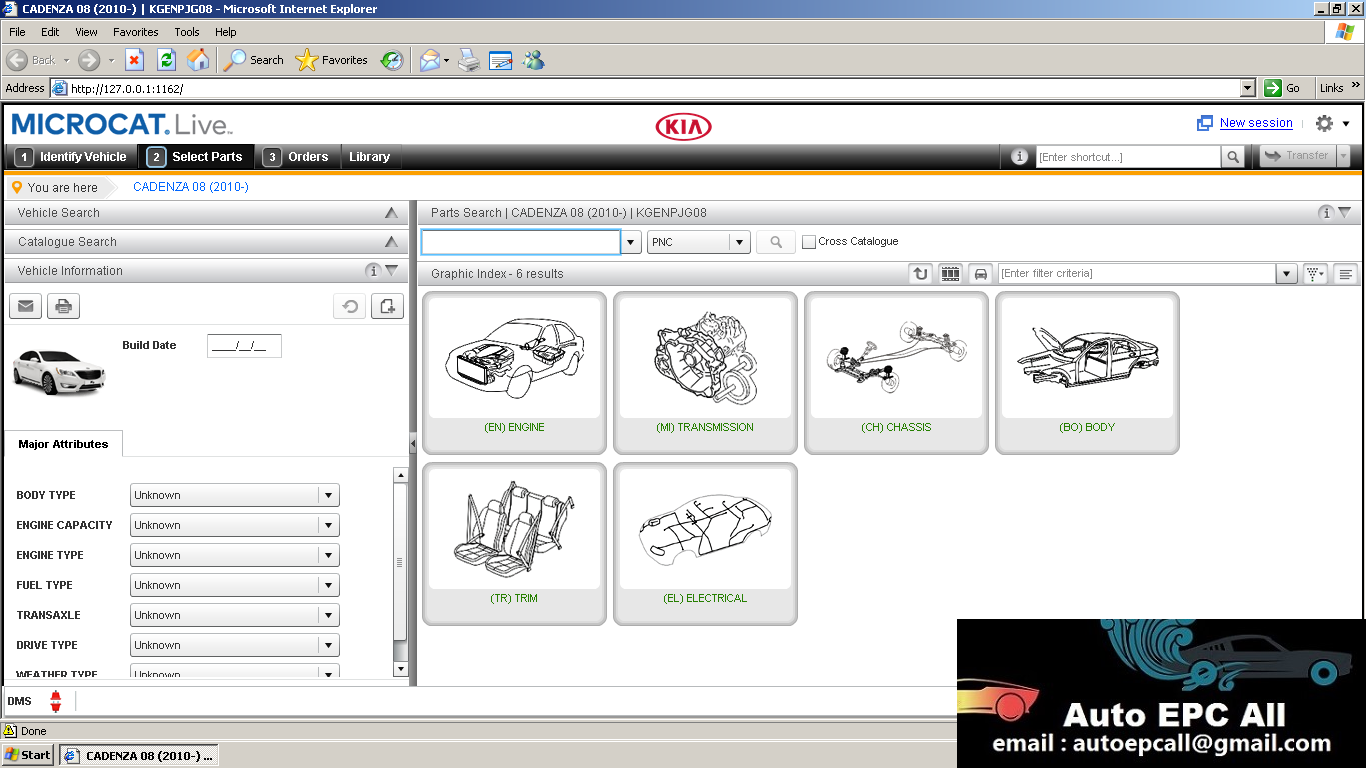1366x768 pixels.
Task: Open the email vehicle details icon
Action: (x=25, y=306)
